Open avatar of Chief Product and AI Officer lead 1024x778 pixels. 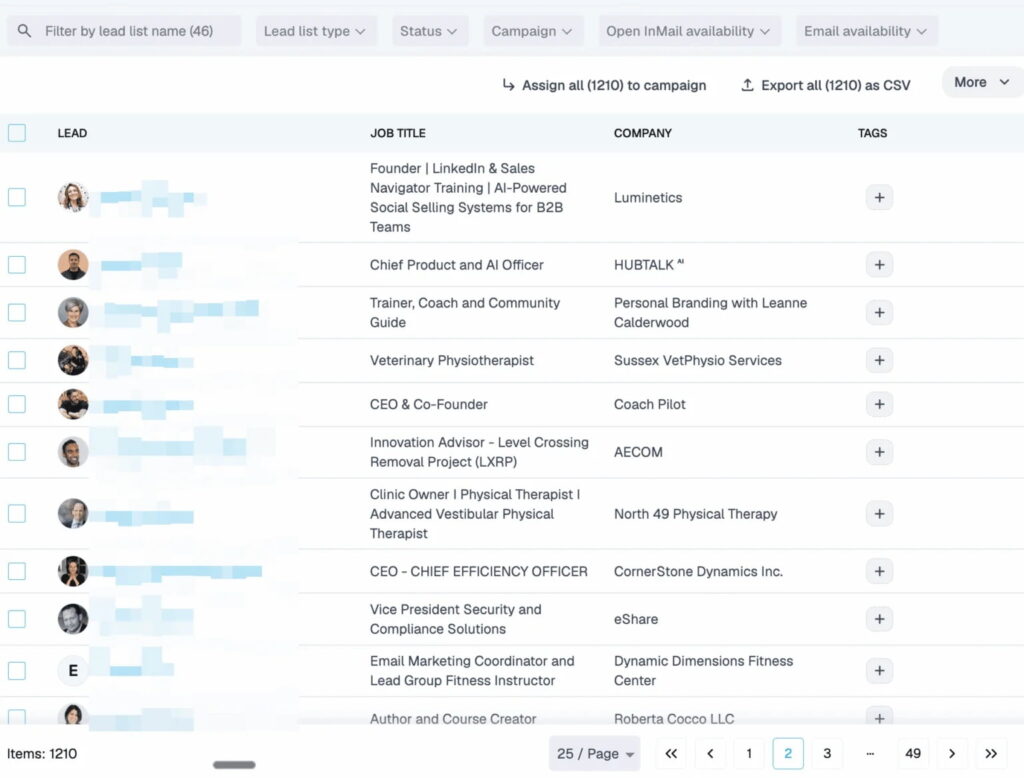coord(72,265)
